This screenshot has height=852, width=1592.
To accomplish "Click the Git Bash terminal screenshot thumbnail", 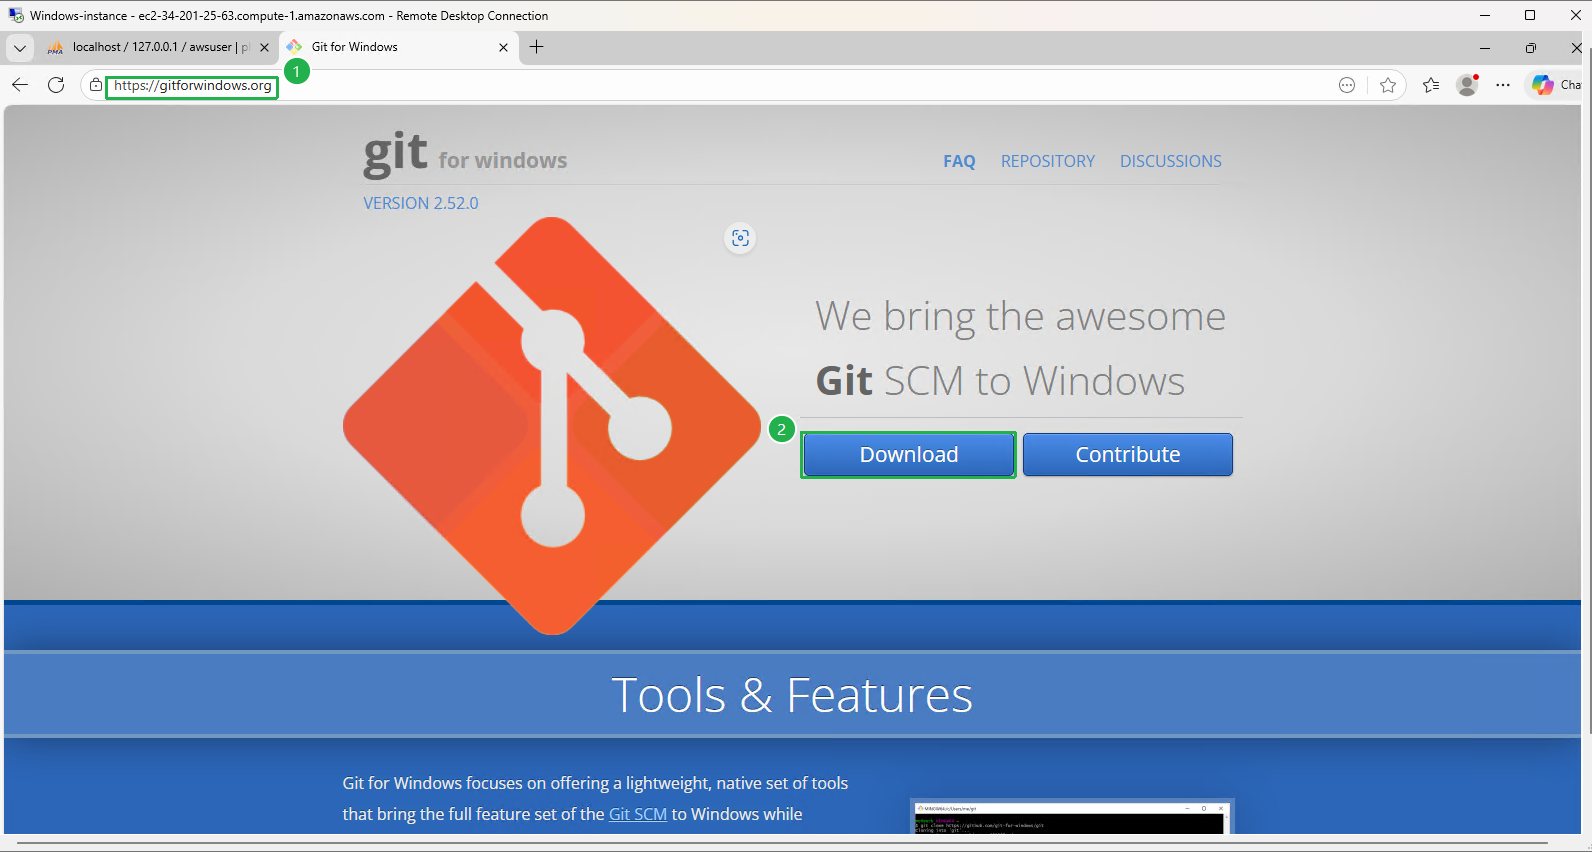I will (x=1072, y=817).
